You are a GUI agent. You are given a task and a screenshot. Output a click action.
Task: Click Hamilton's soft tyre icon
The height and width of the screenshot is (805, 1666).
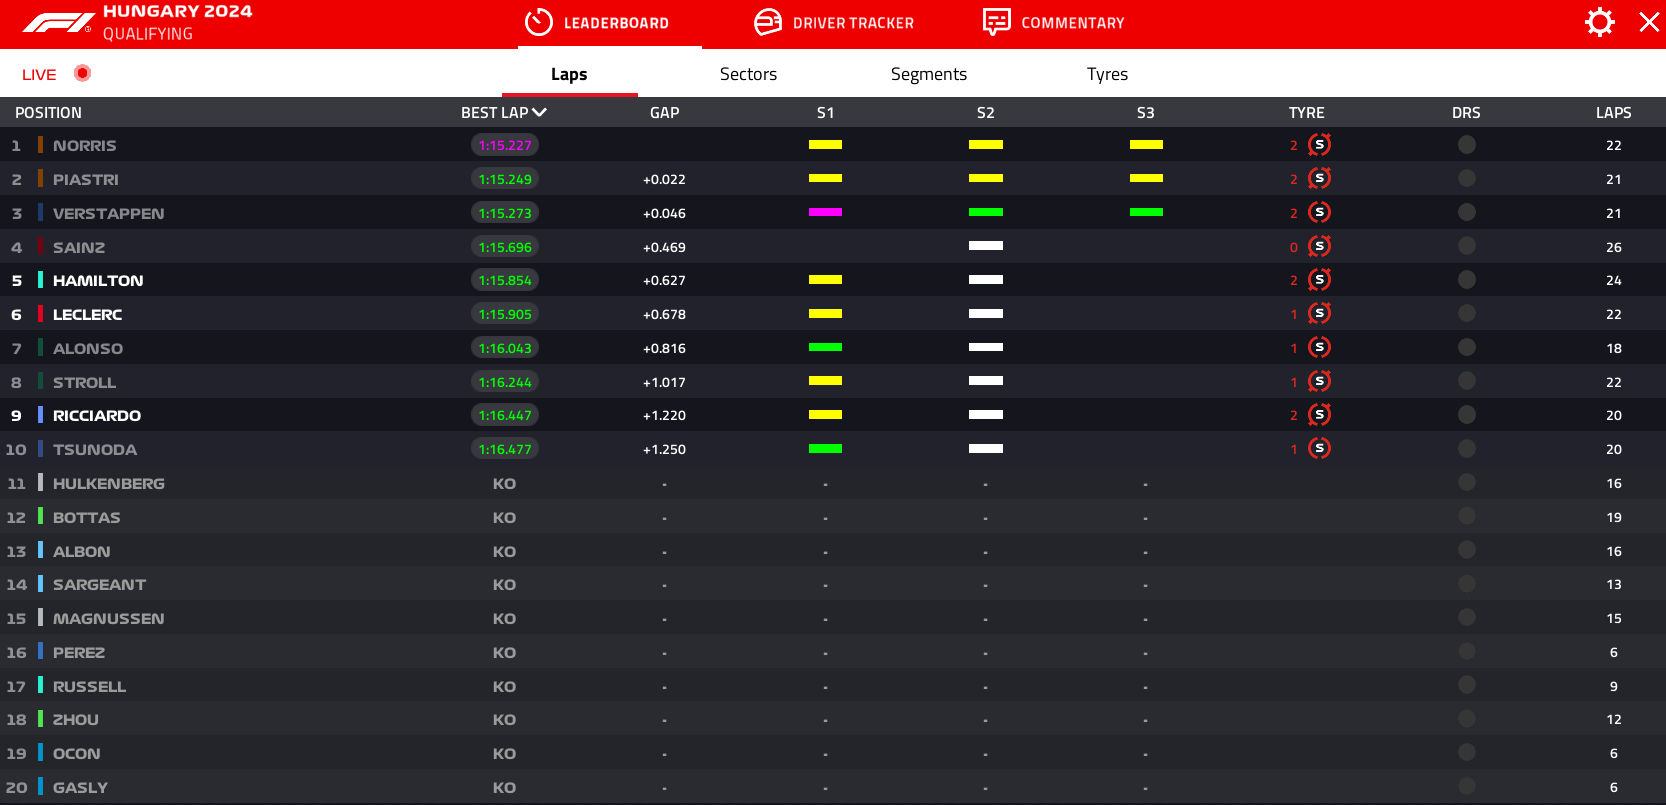(1320, 280)
